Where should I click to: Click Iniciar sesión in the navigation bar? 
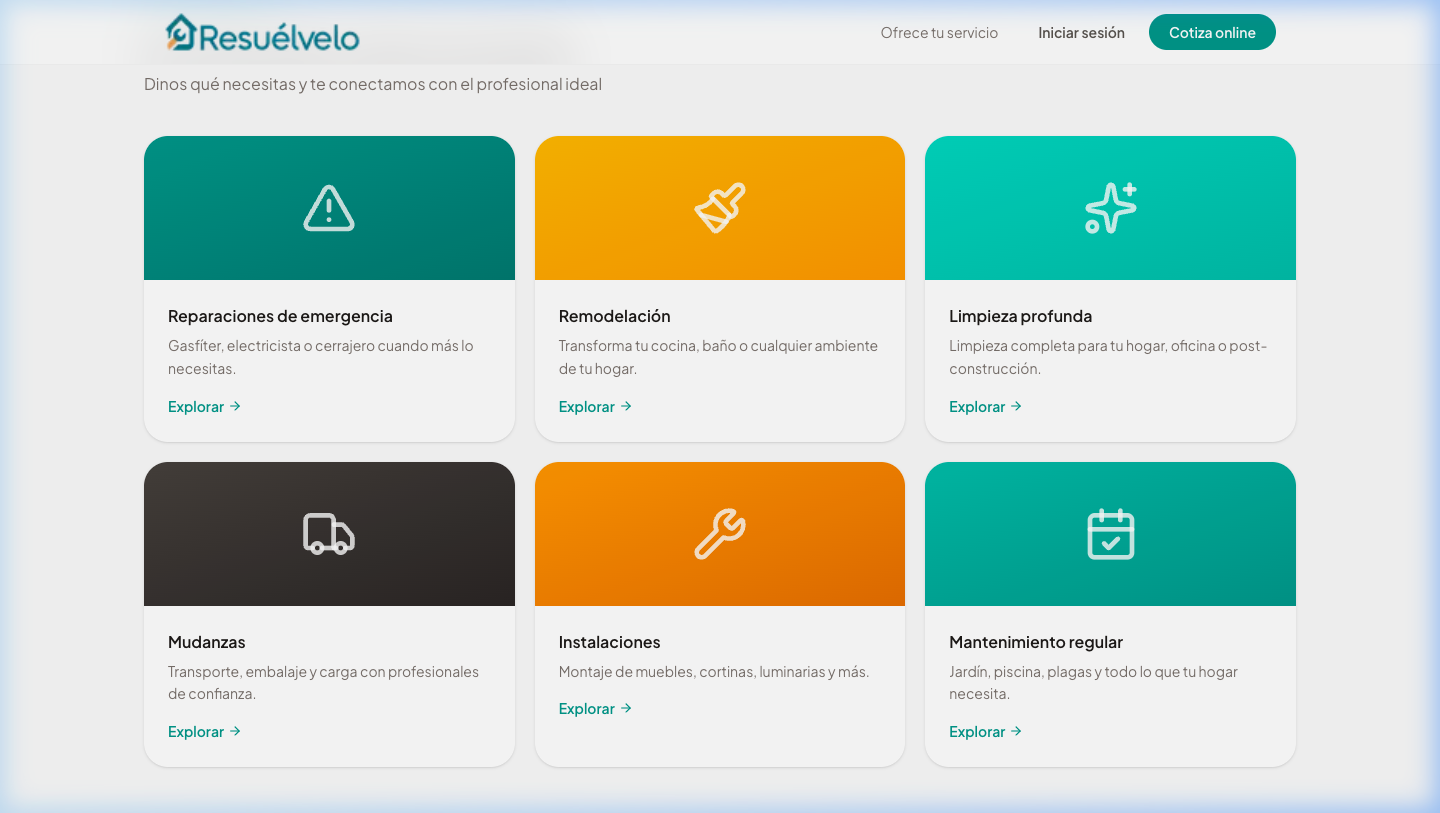[1081, 32]
